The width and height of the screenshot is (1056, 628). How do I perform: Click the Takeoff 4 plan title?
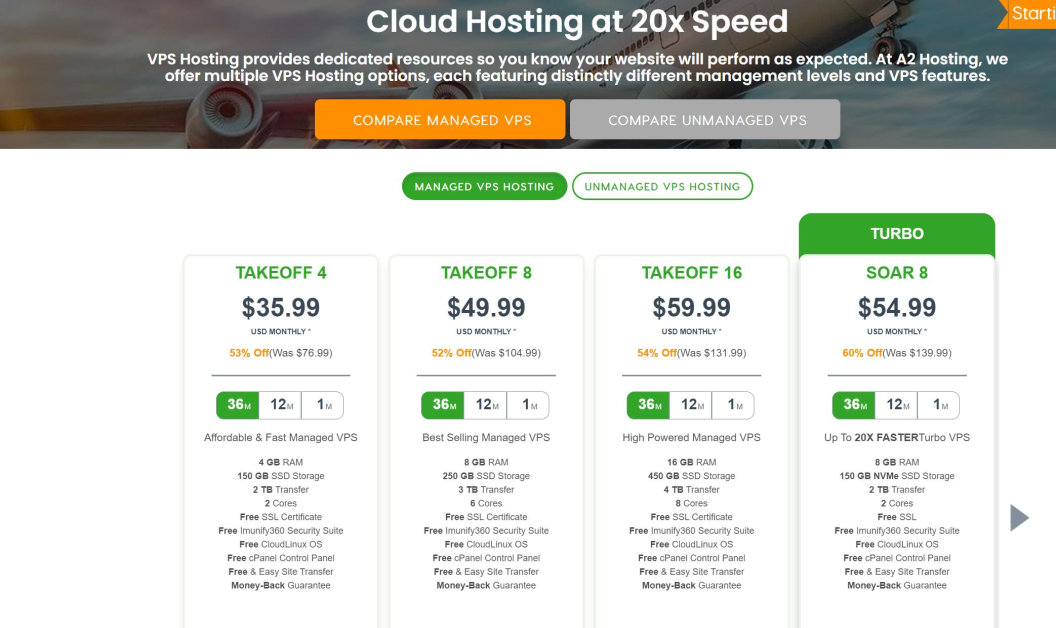point(281,273)
